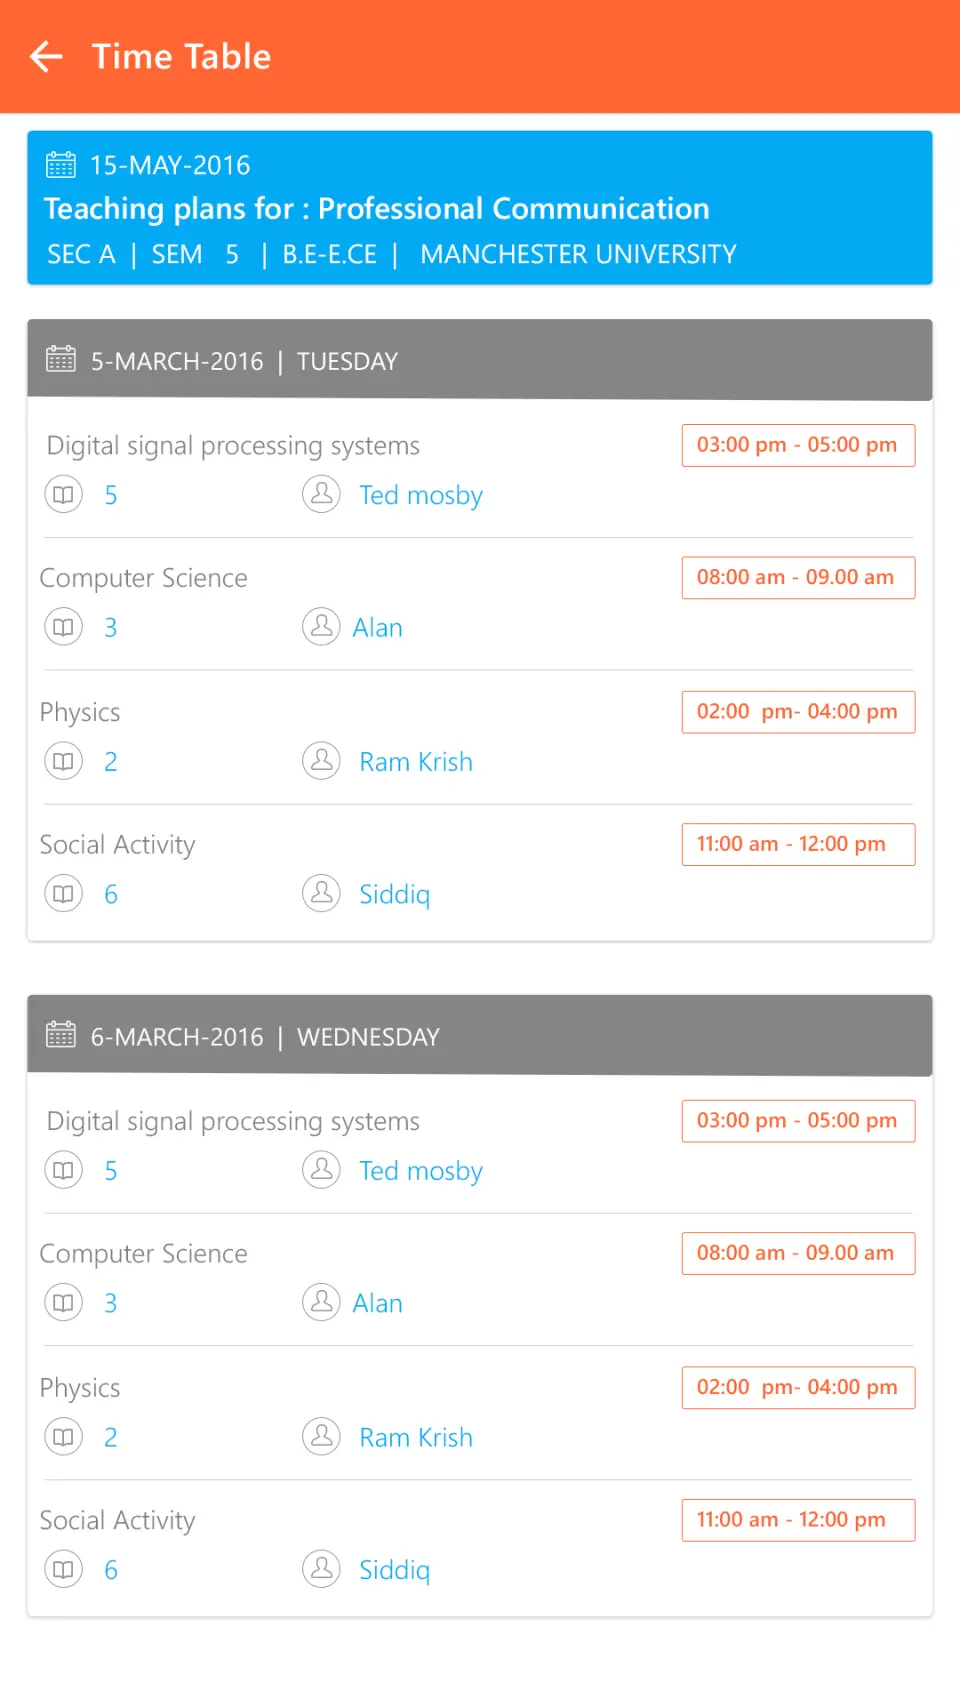This screenshot has width=960, height=1707.
Task: Tap person icon beside Wednesday's Alan
Action: coord(321,1303)
